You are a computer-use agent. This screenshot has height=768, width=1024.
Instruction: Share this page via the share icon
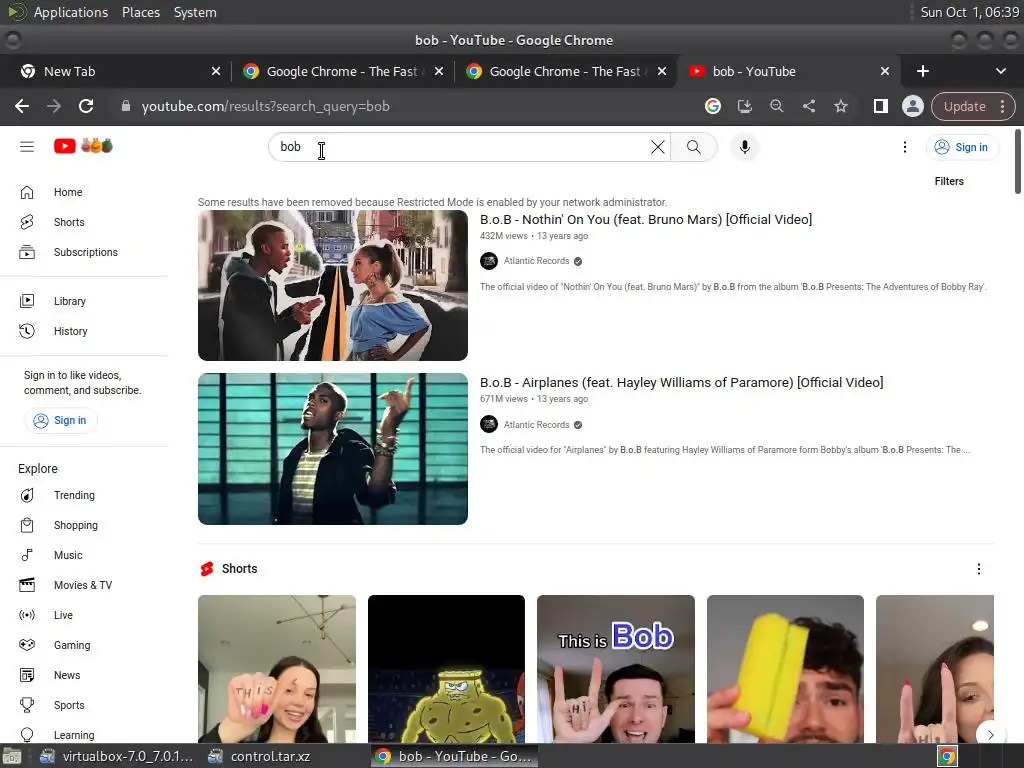[x=808, y=106]
